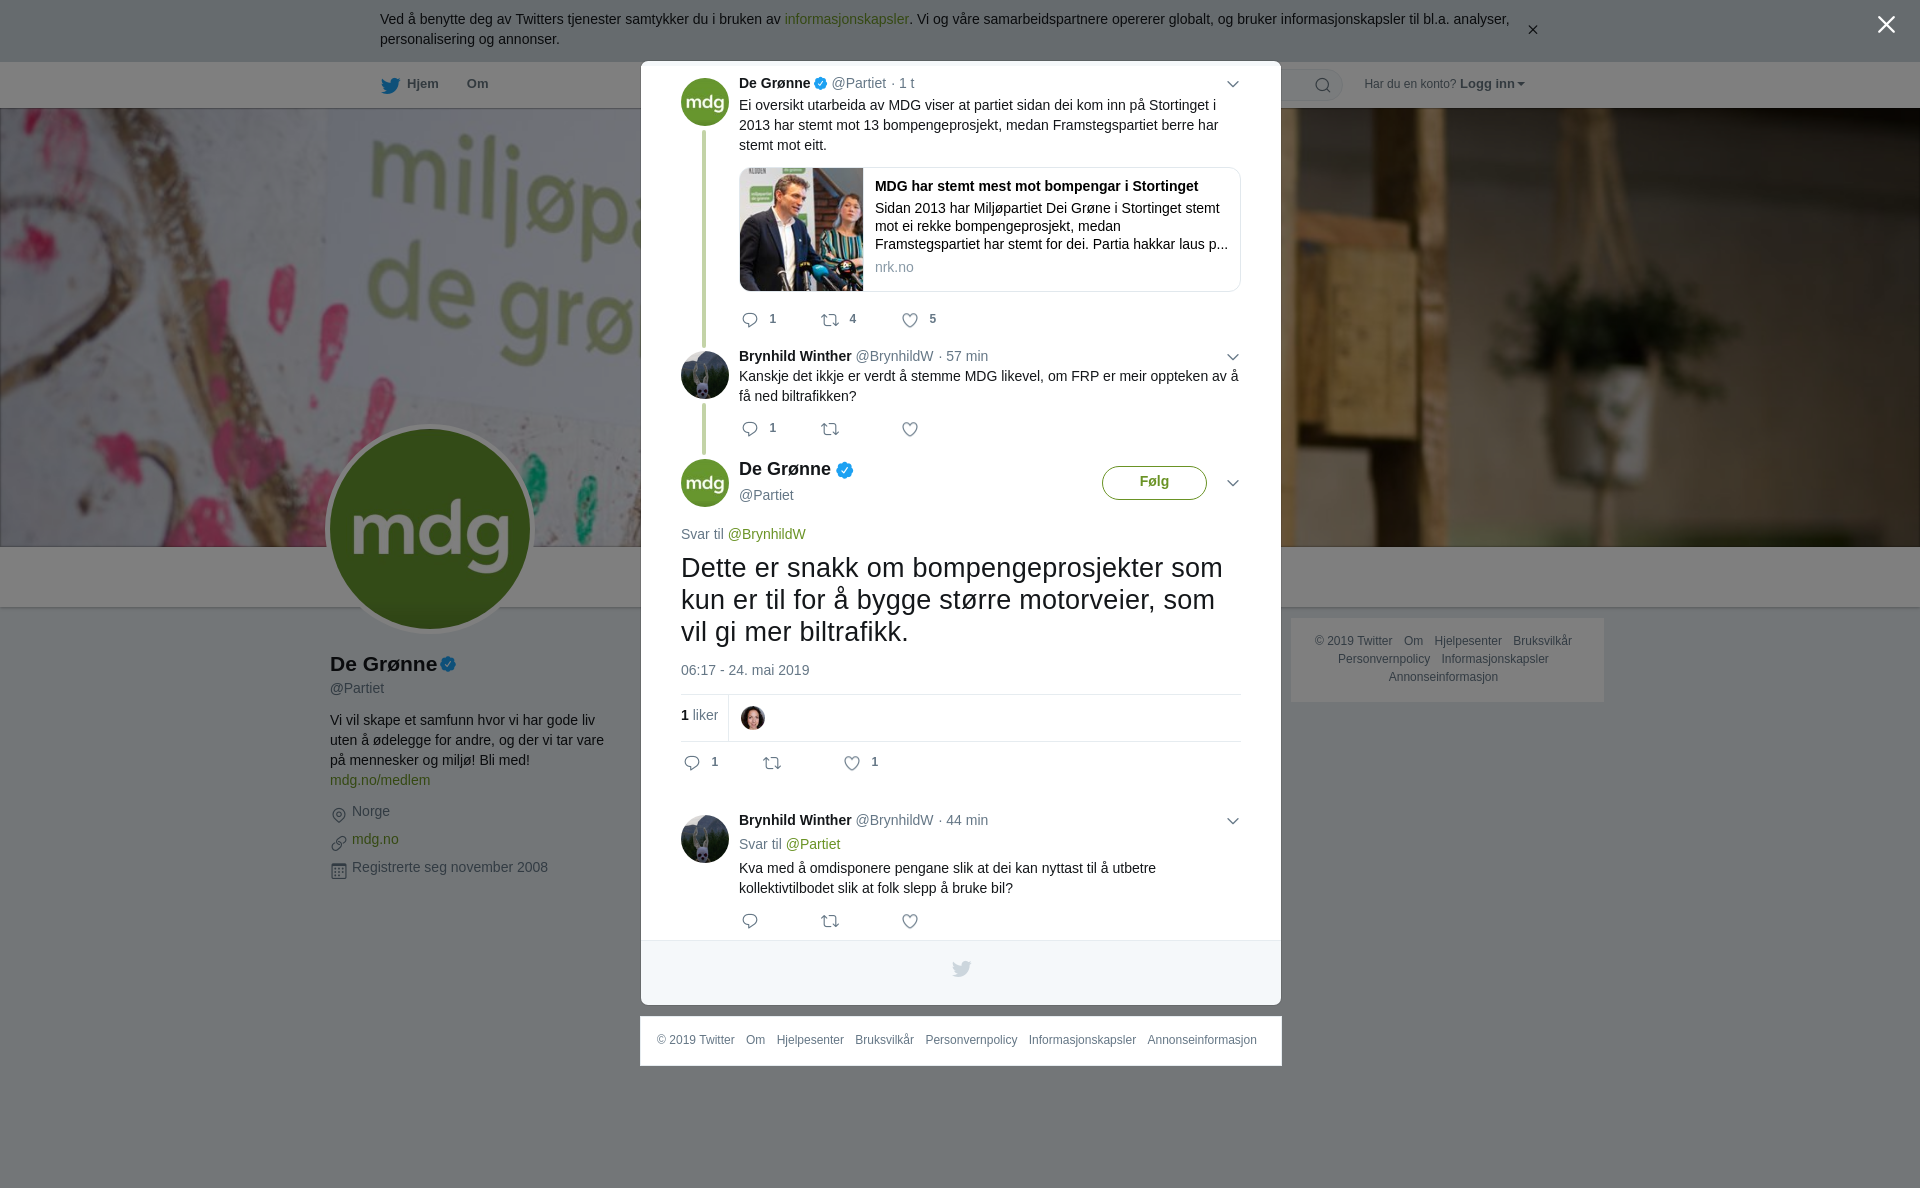The width and height of the screenshot is (1920, 1188).
Task: Like the main tweet with 1 like
Action: pyautogui.click(x=852, y=763)
